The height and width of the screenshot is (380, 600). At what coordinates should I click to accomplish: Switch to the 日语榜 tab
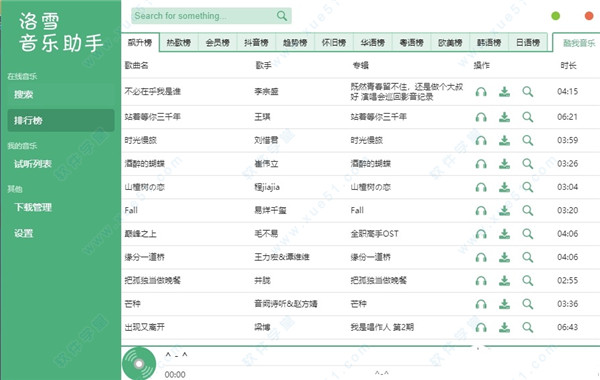click(528, 42)
